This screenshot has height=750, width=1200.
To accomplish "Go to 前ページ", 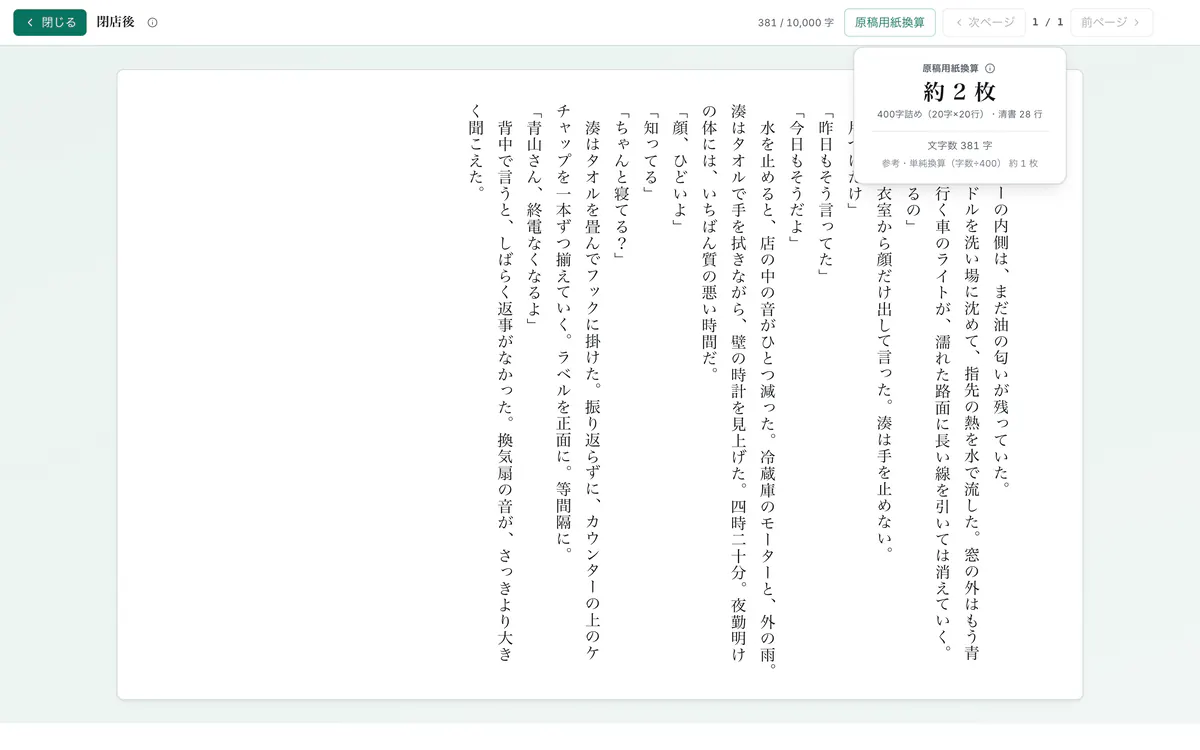I will tap(1111, 22).
